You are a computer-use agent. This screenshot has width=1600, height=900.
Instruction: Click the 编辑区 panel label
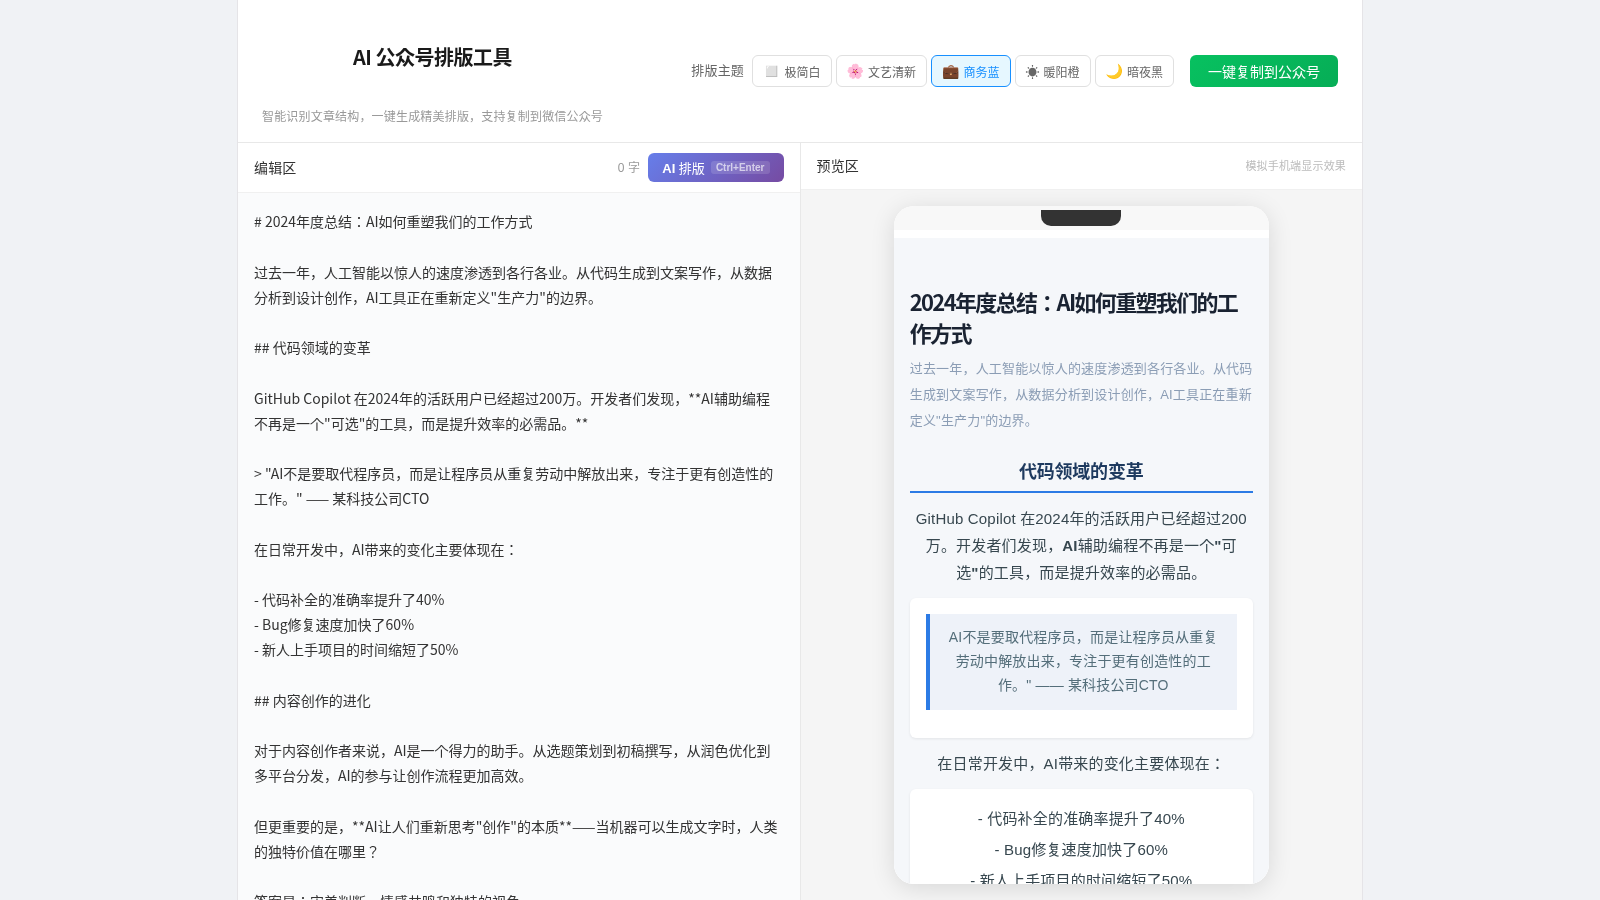(x=275, y=168)
